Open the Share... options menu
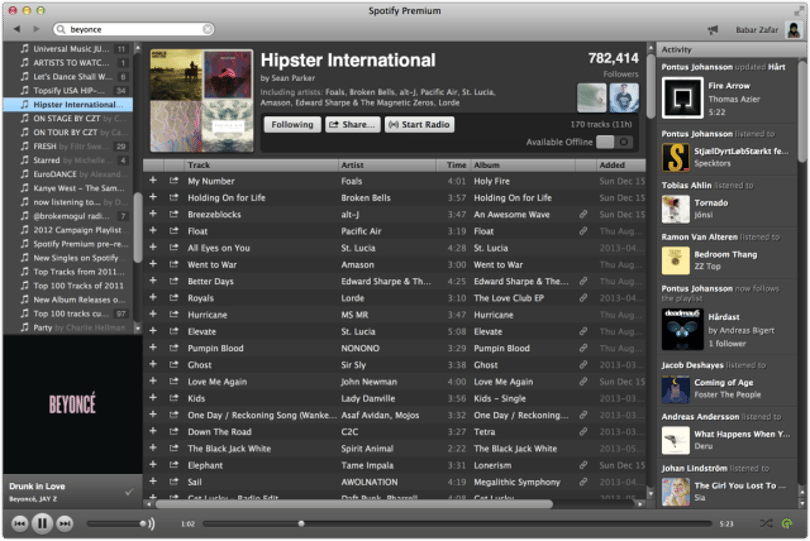The width and height of the screenshot is (810, 541). coord(353,125)
